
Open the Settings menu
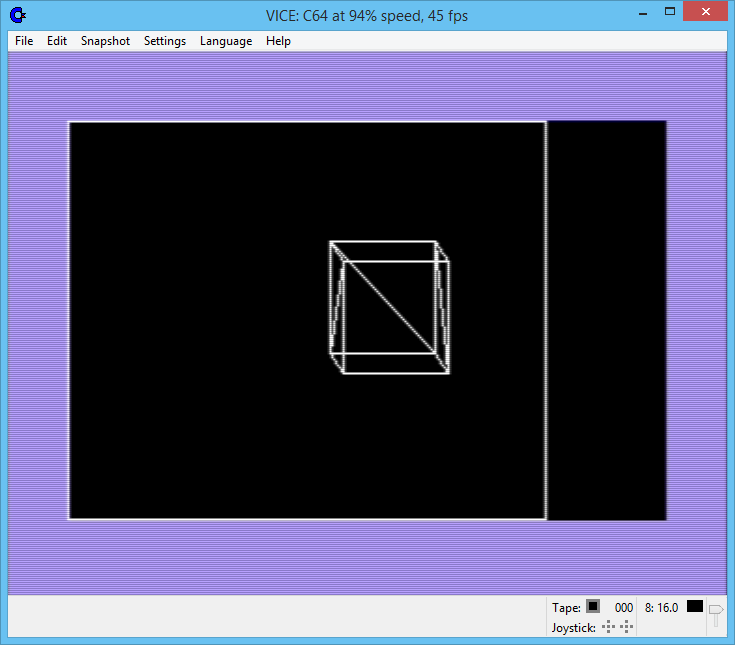165,41
